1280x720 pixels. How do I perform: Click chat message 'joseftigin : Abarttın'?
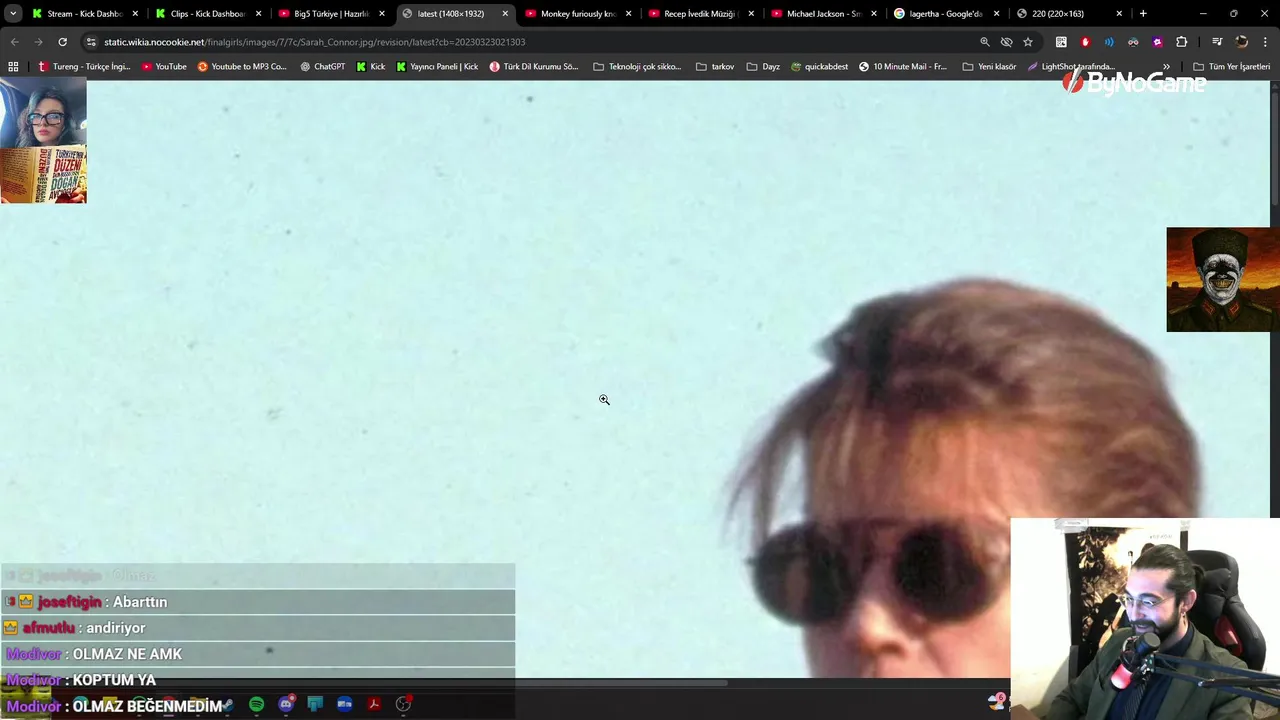[258, 602]
